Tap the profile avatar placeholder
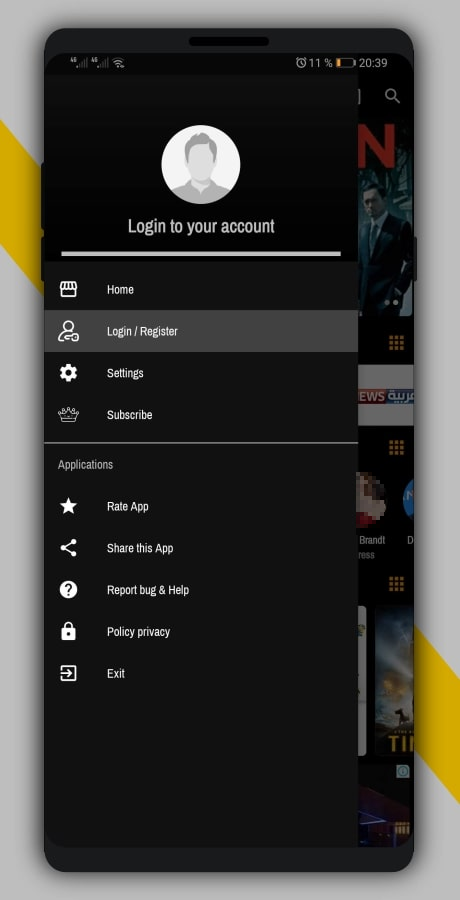The width and height of the screenshot is (460, 900). click(x=200, y=165)
